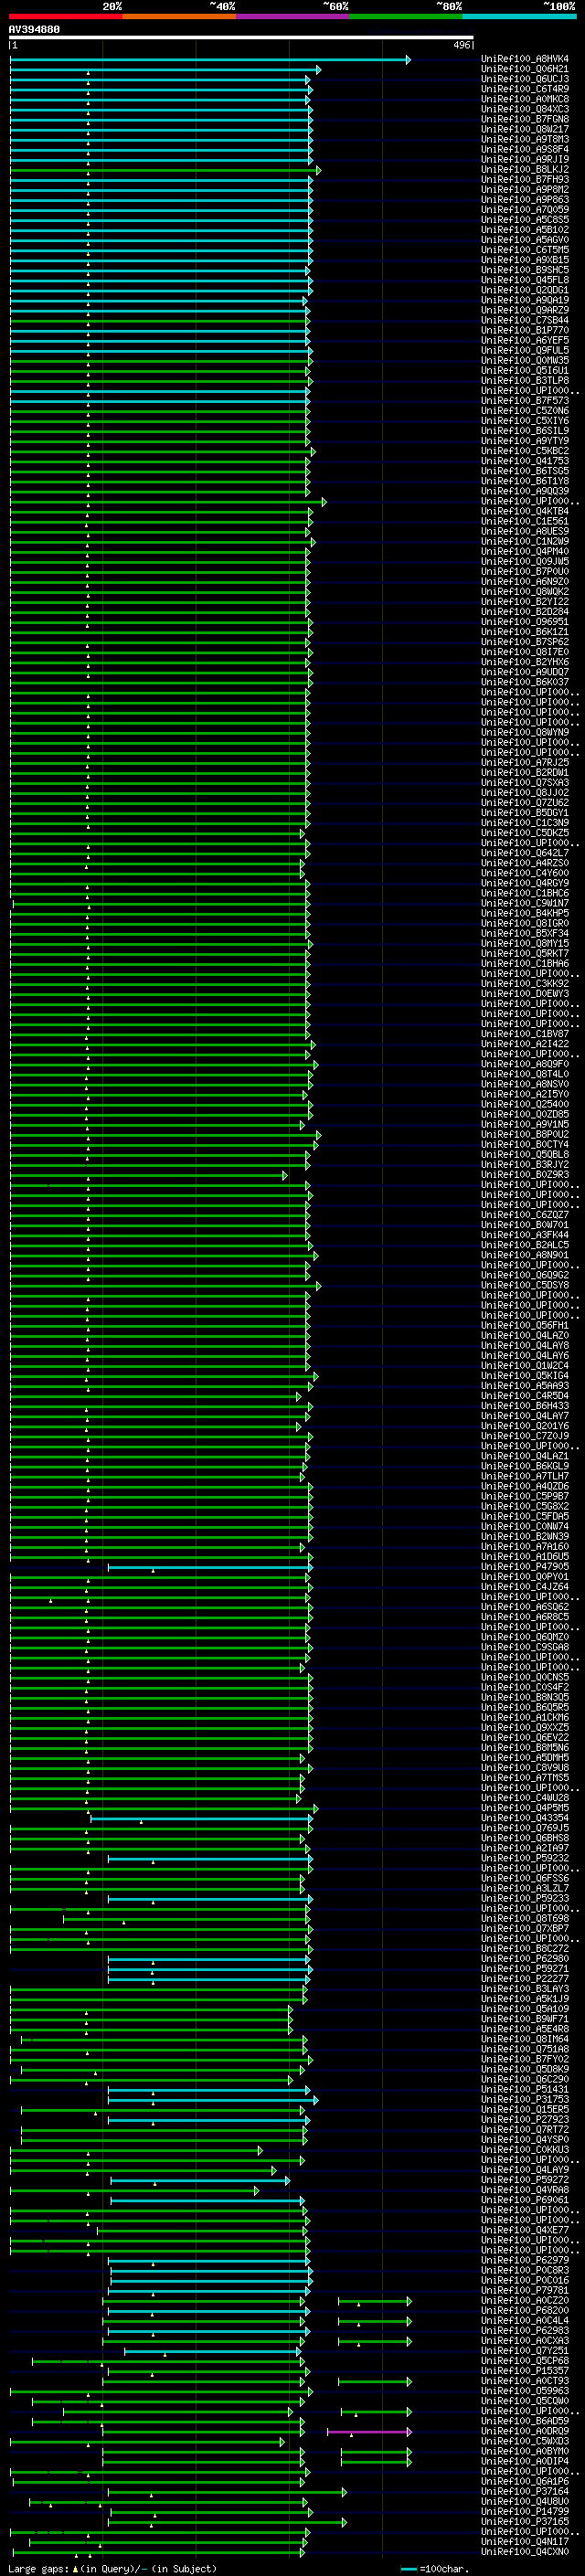This screenshot has width=585, height=2576.
Task: Click the white query length bar
Action: pyautogui.click(x=241, y=38)
